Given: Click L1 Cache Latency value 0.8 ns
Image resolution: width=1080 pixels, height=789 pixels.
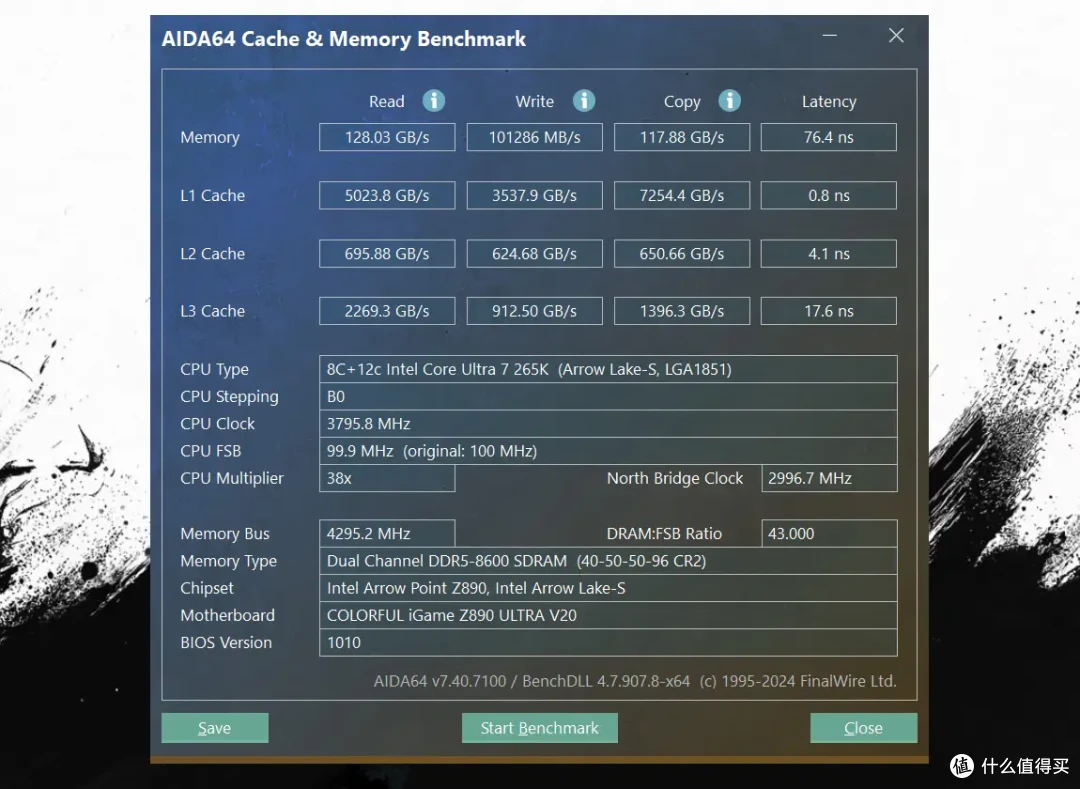Looking at the screenshot, I should pyautogui.click(x=829, y=196).
